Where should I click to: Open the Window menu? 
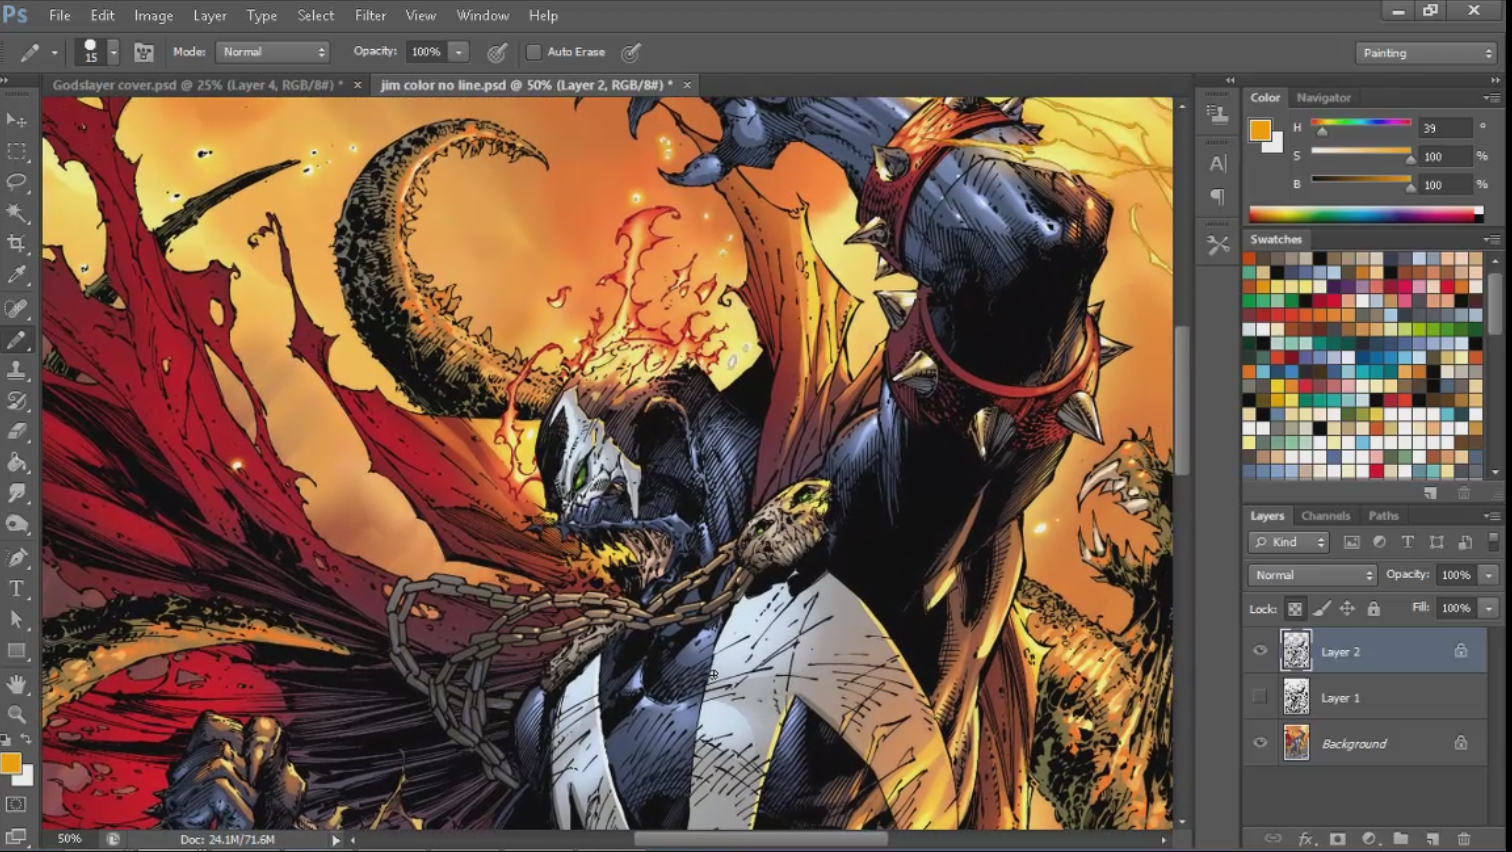[x=483, y=15]
